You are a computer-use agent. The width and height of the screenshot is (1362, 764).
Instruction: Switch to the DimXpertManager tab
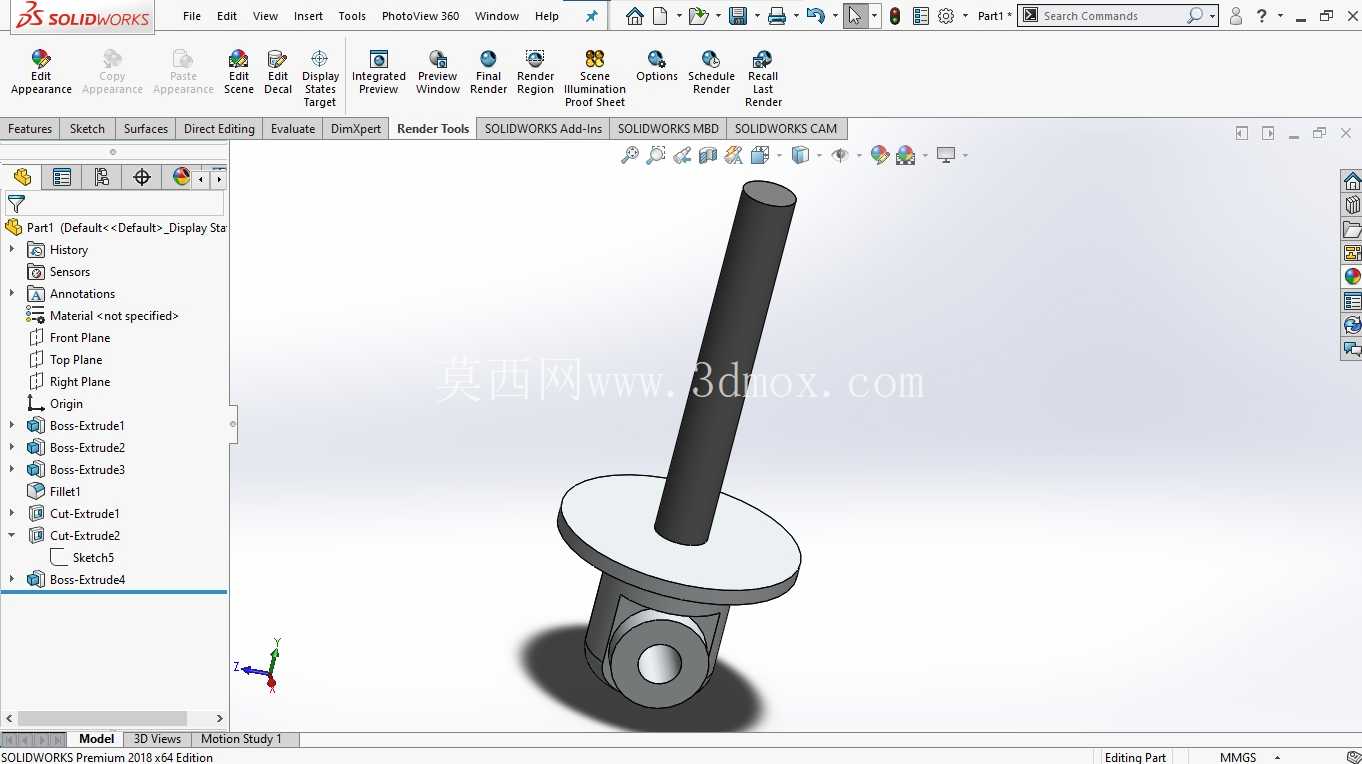pos(142,177)
